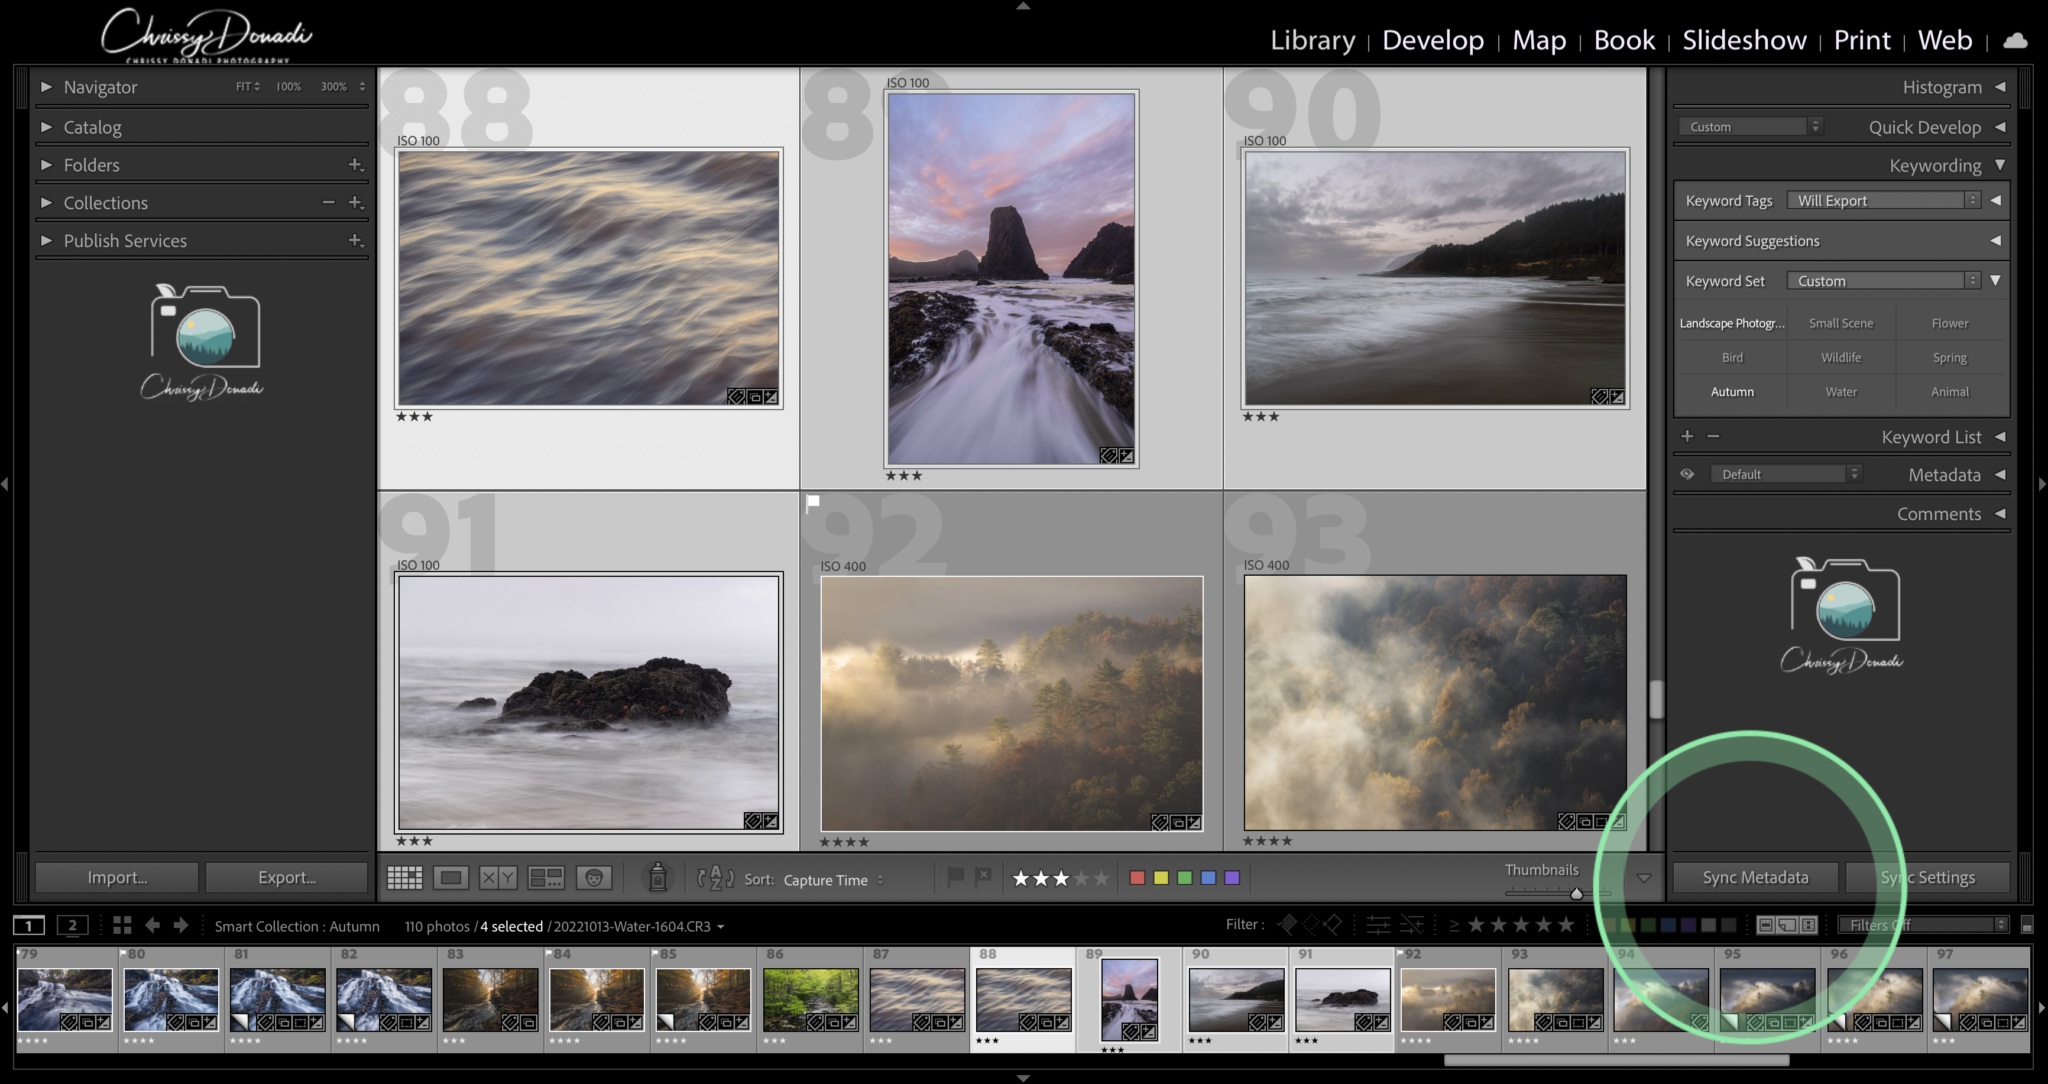Switch to the Develop module
This screenshot has height=1084, width=2048.
1432,40
